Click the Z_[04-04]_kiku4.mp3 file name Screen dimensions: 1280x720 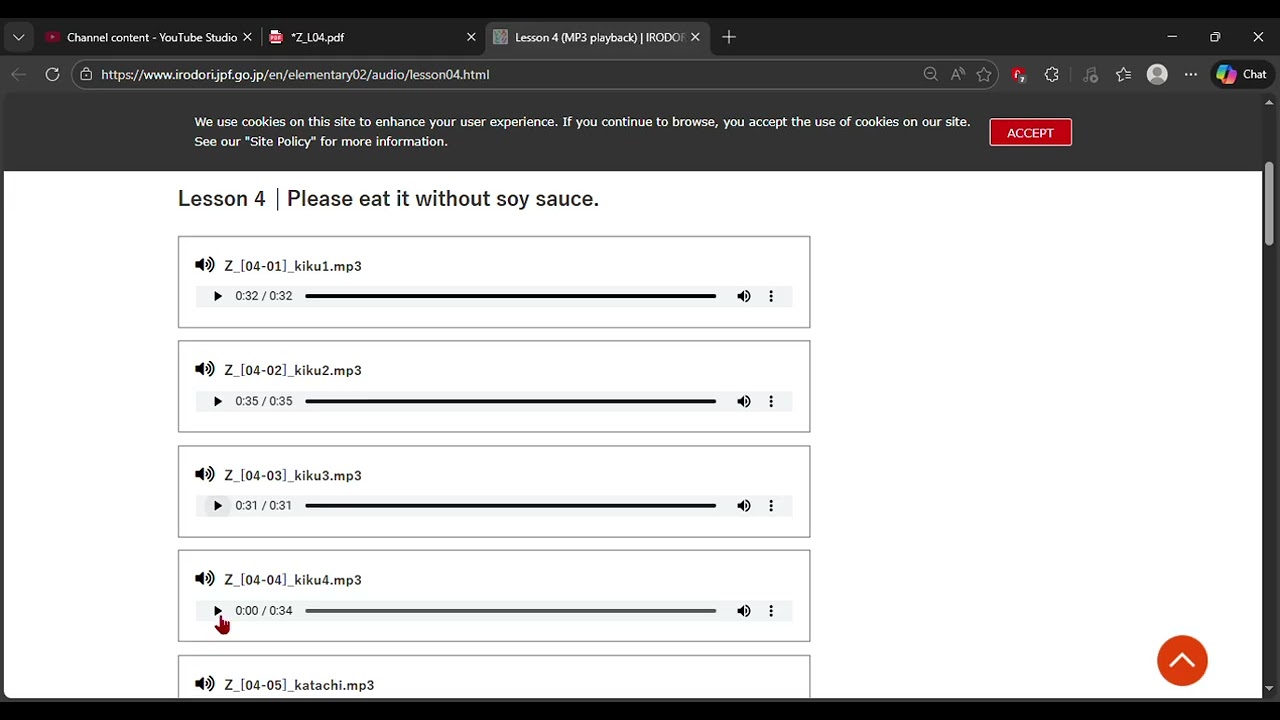click(x=293, y=580)
